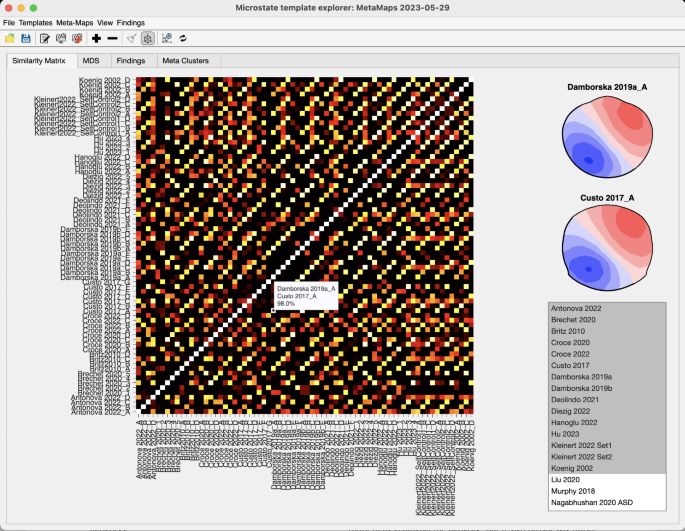Select Liu 2020 in the study list
This screenshot has height=531, width=685.
point(566,479)
